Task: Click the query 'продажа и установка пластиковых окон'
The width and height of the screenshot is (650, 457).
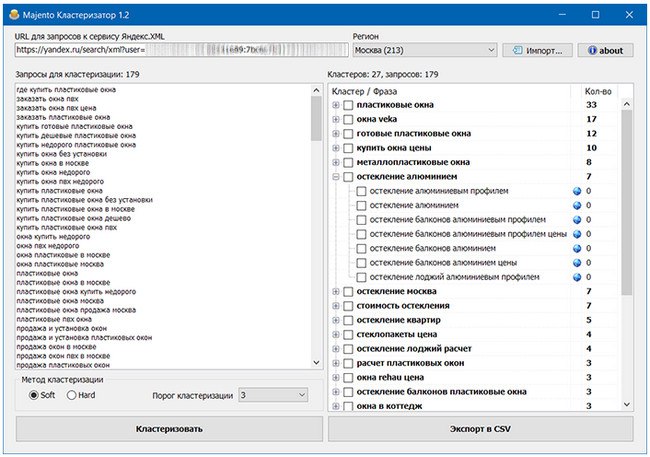Action: coord(84,338)
